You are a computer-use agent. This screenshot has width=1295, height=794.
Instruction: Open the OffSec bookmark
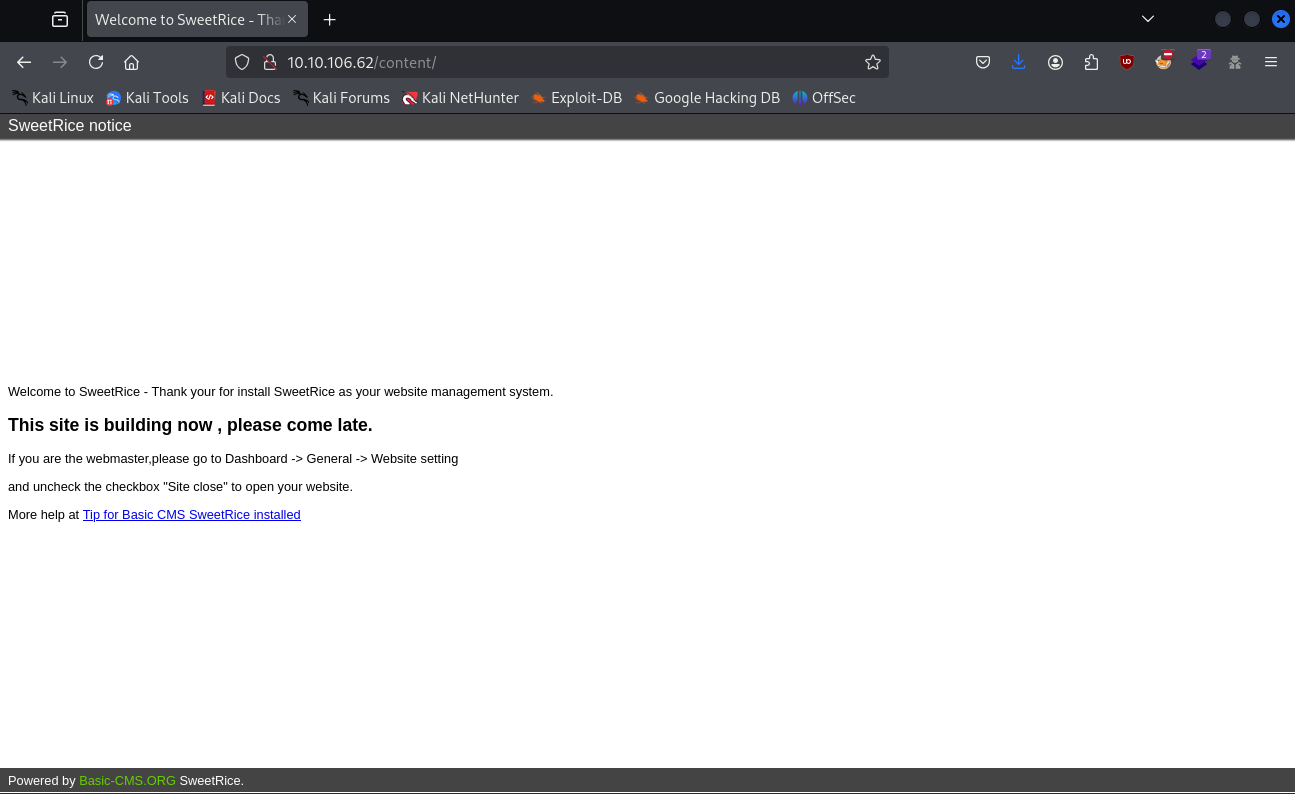click(824, 98)
